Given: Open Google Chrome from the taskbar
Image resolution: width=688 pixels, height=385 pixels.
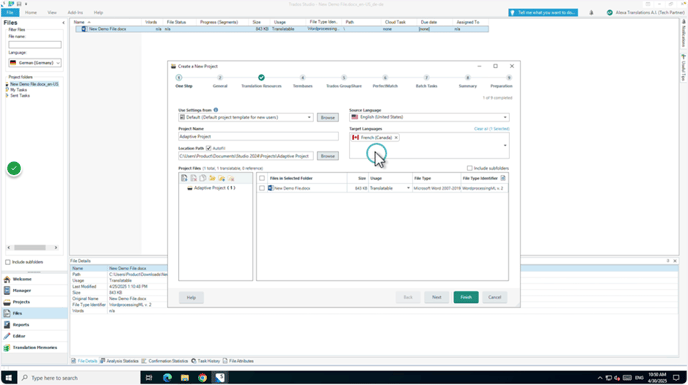Looking at the screenshot, I should point(202,378).
